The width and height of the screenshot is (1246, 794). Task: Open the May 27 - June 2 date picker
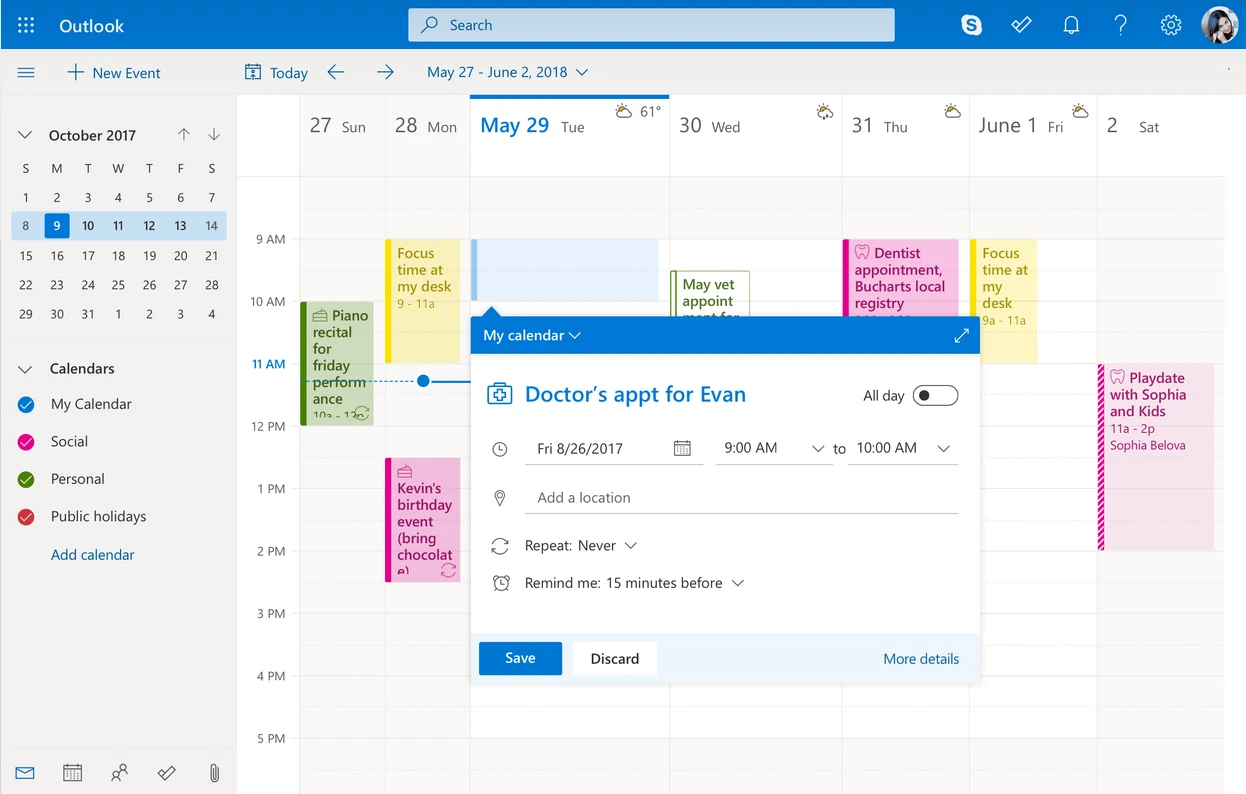point(507,72)
